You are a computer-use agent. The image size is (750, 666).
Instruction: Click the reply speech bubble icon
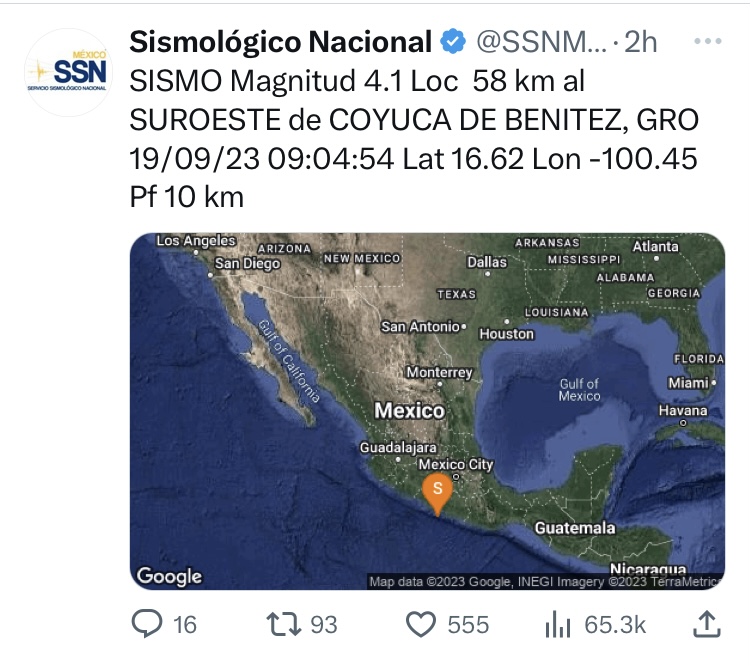pyautogui.click(x=146, y=624)
